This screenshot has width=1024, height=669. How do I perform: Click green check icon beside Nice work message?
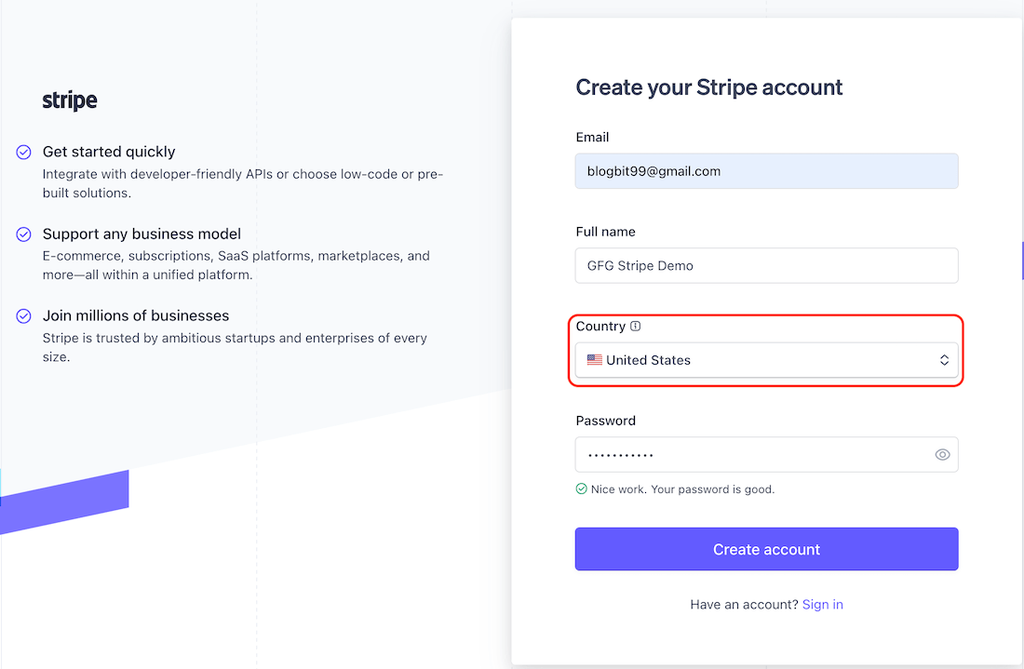pos(581,489)
